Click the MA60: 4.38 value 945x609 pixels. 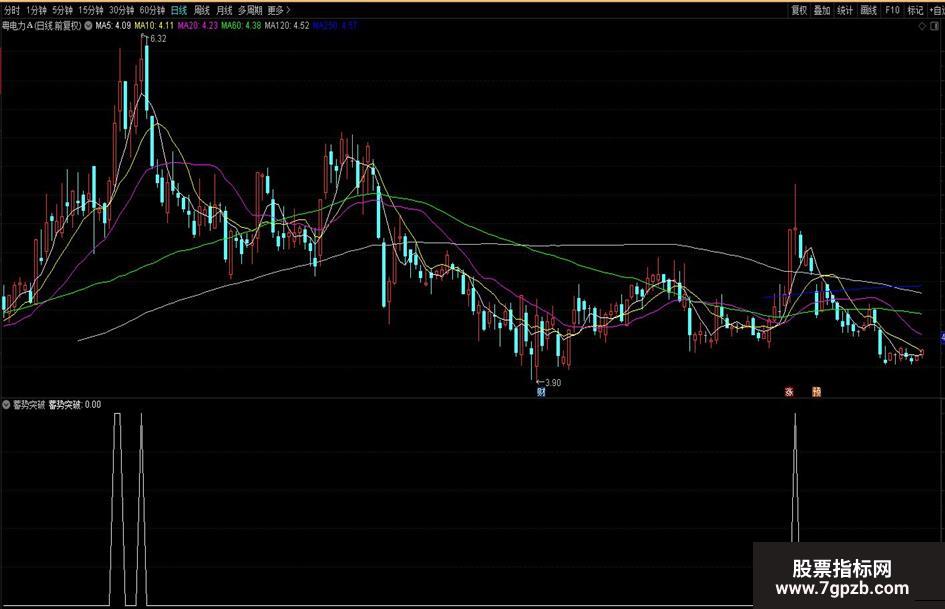(241, 26)
